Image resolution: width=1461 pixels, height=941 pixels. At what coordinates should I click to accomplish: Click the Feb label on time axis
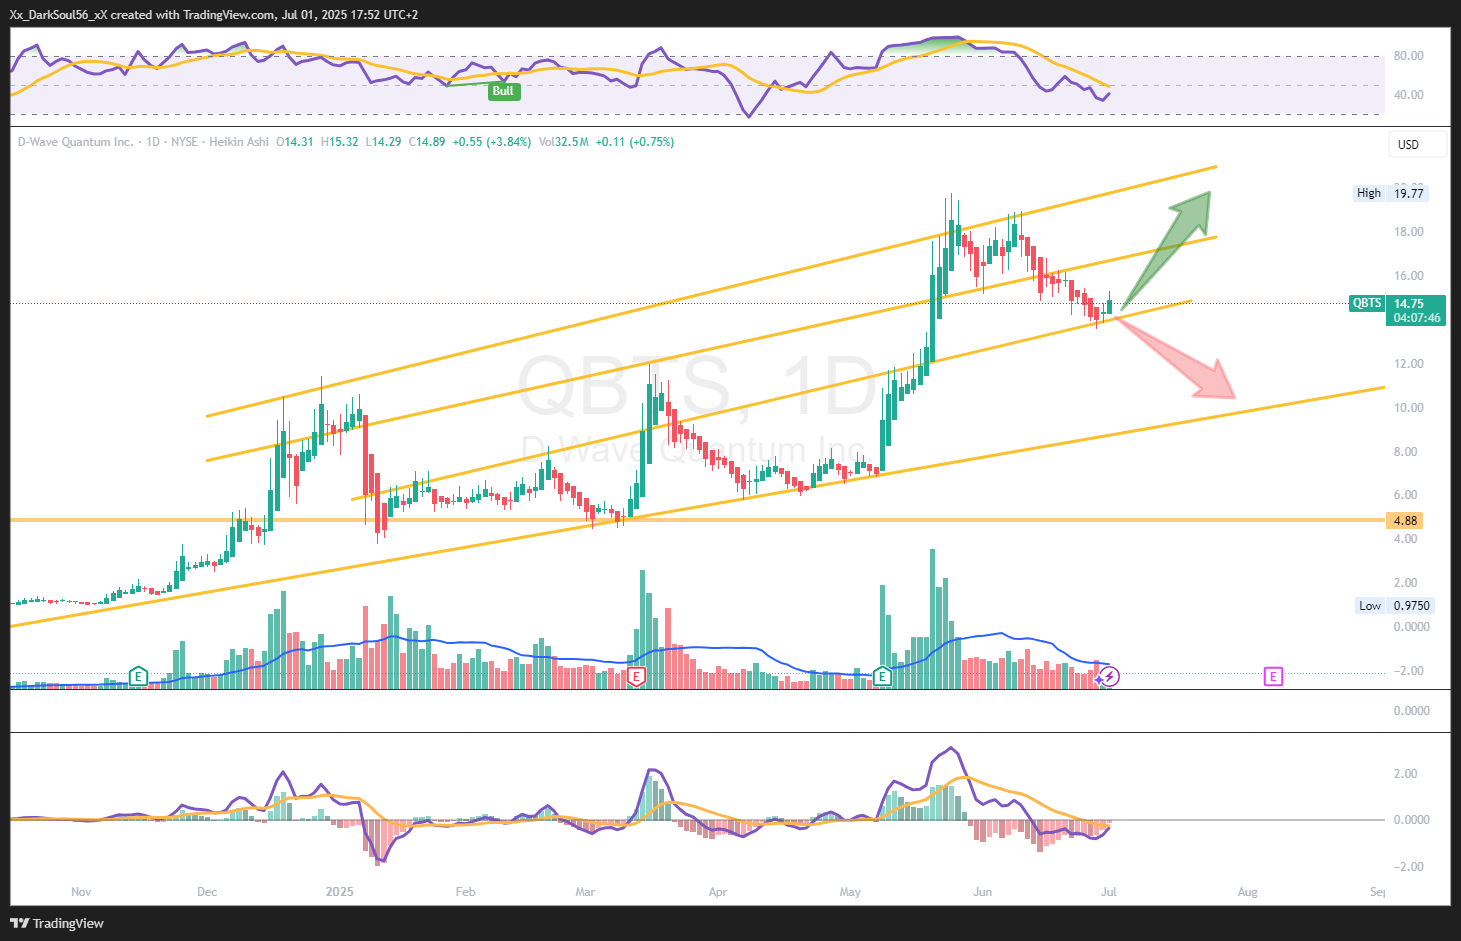(465, 892)
